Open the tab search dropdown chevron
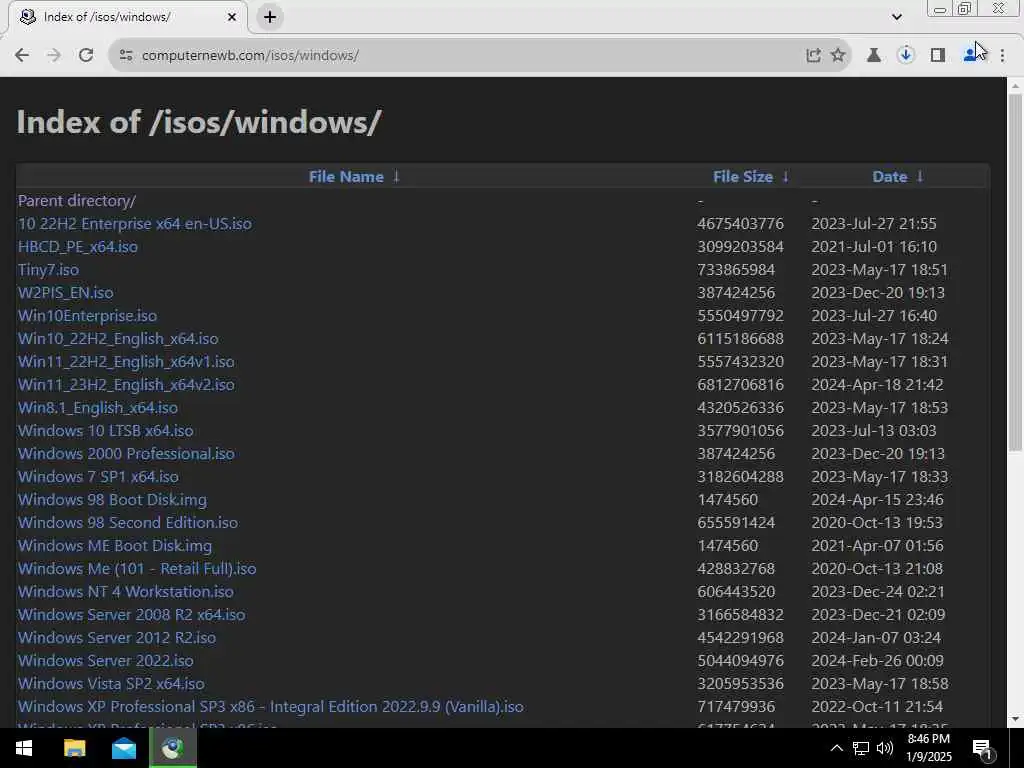This screenshot has width=1024, height=768. pyautogui.click(x=897, y=17)
